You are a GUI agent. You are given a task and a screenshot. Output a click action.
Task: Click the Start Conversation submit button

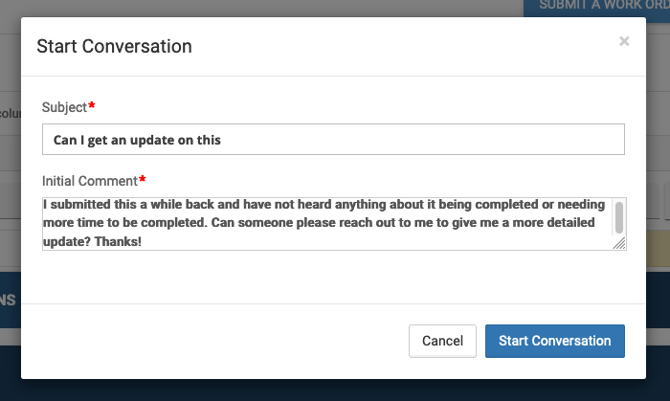[555, 341]
